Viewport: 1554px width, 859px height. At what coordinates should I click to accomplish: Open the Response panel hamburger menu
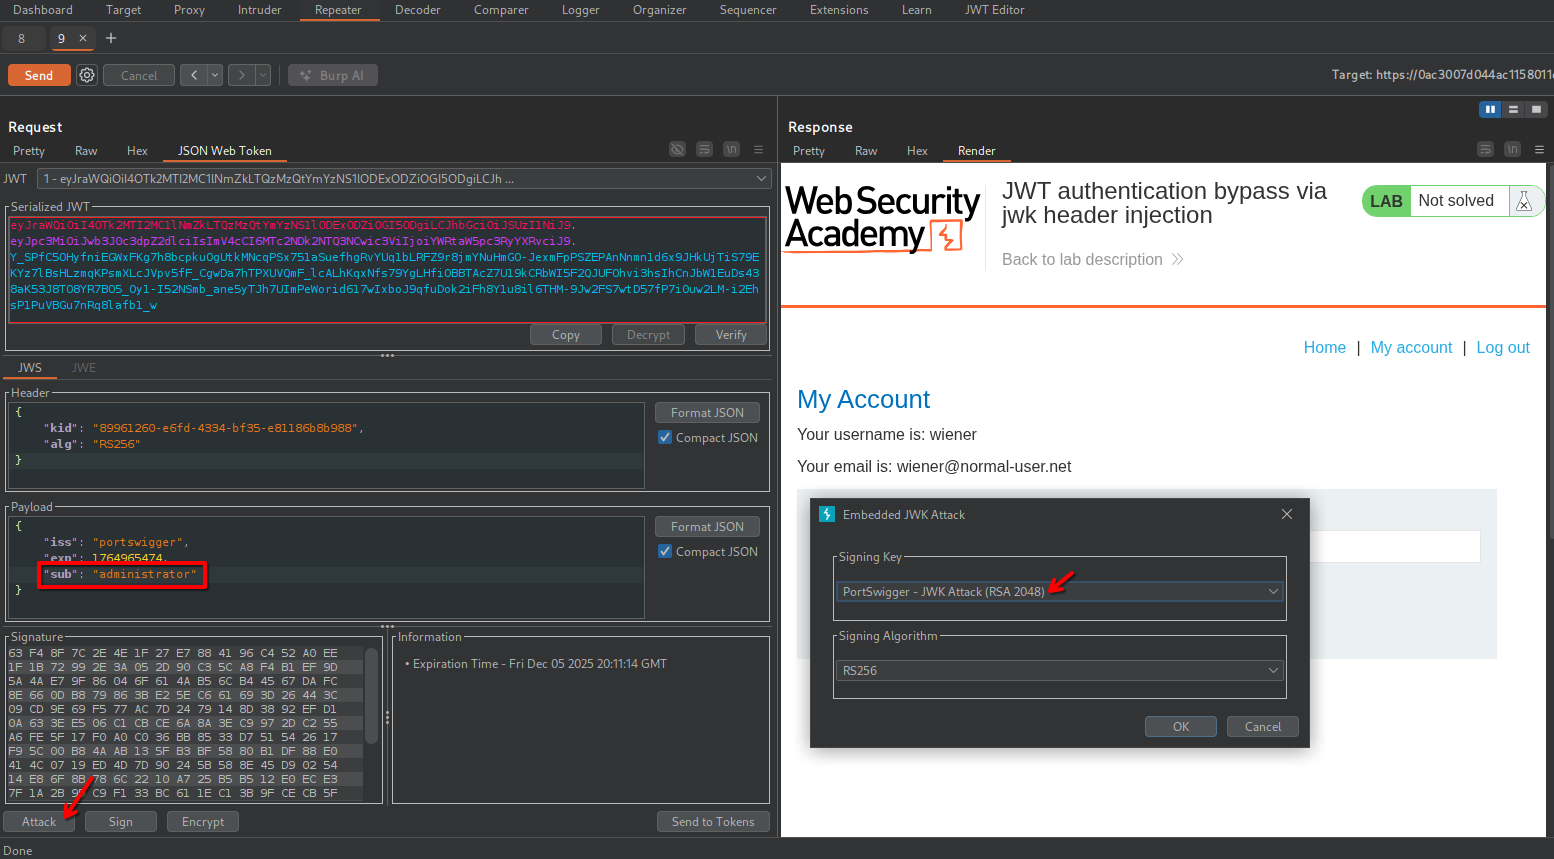1539,149
